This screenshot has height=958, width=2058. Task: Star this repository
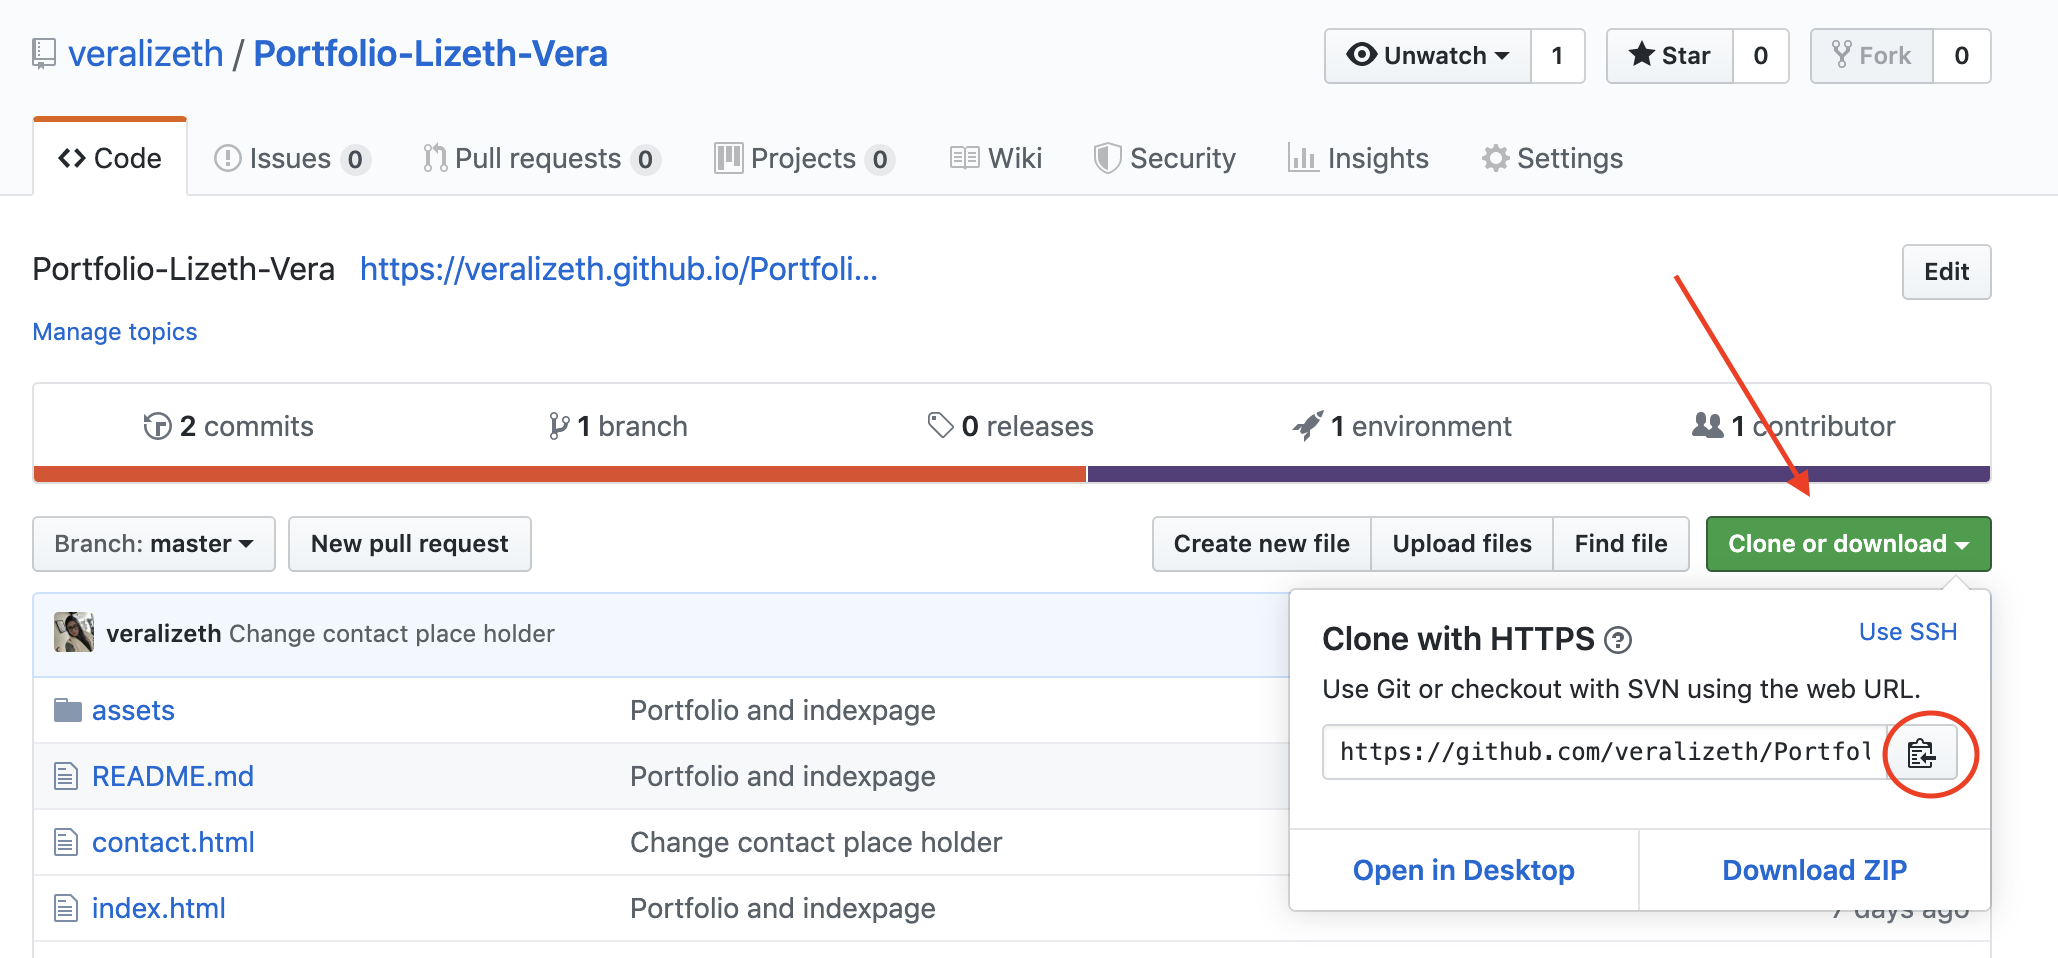(1669, 56)
